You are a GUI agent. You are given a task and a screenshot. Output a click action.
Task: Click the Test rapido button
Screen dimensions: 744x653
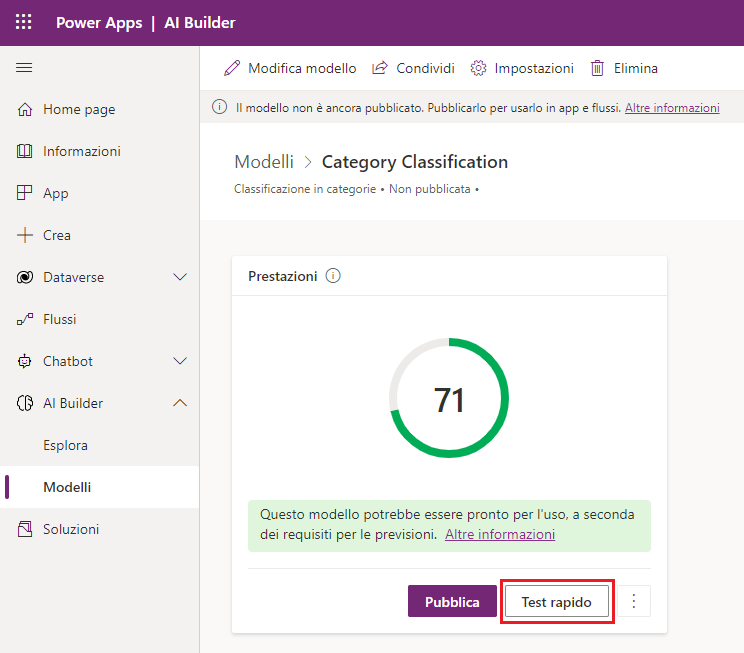[x=556, y=602]
